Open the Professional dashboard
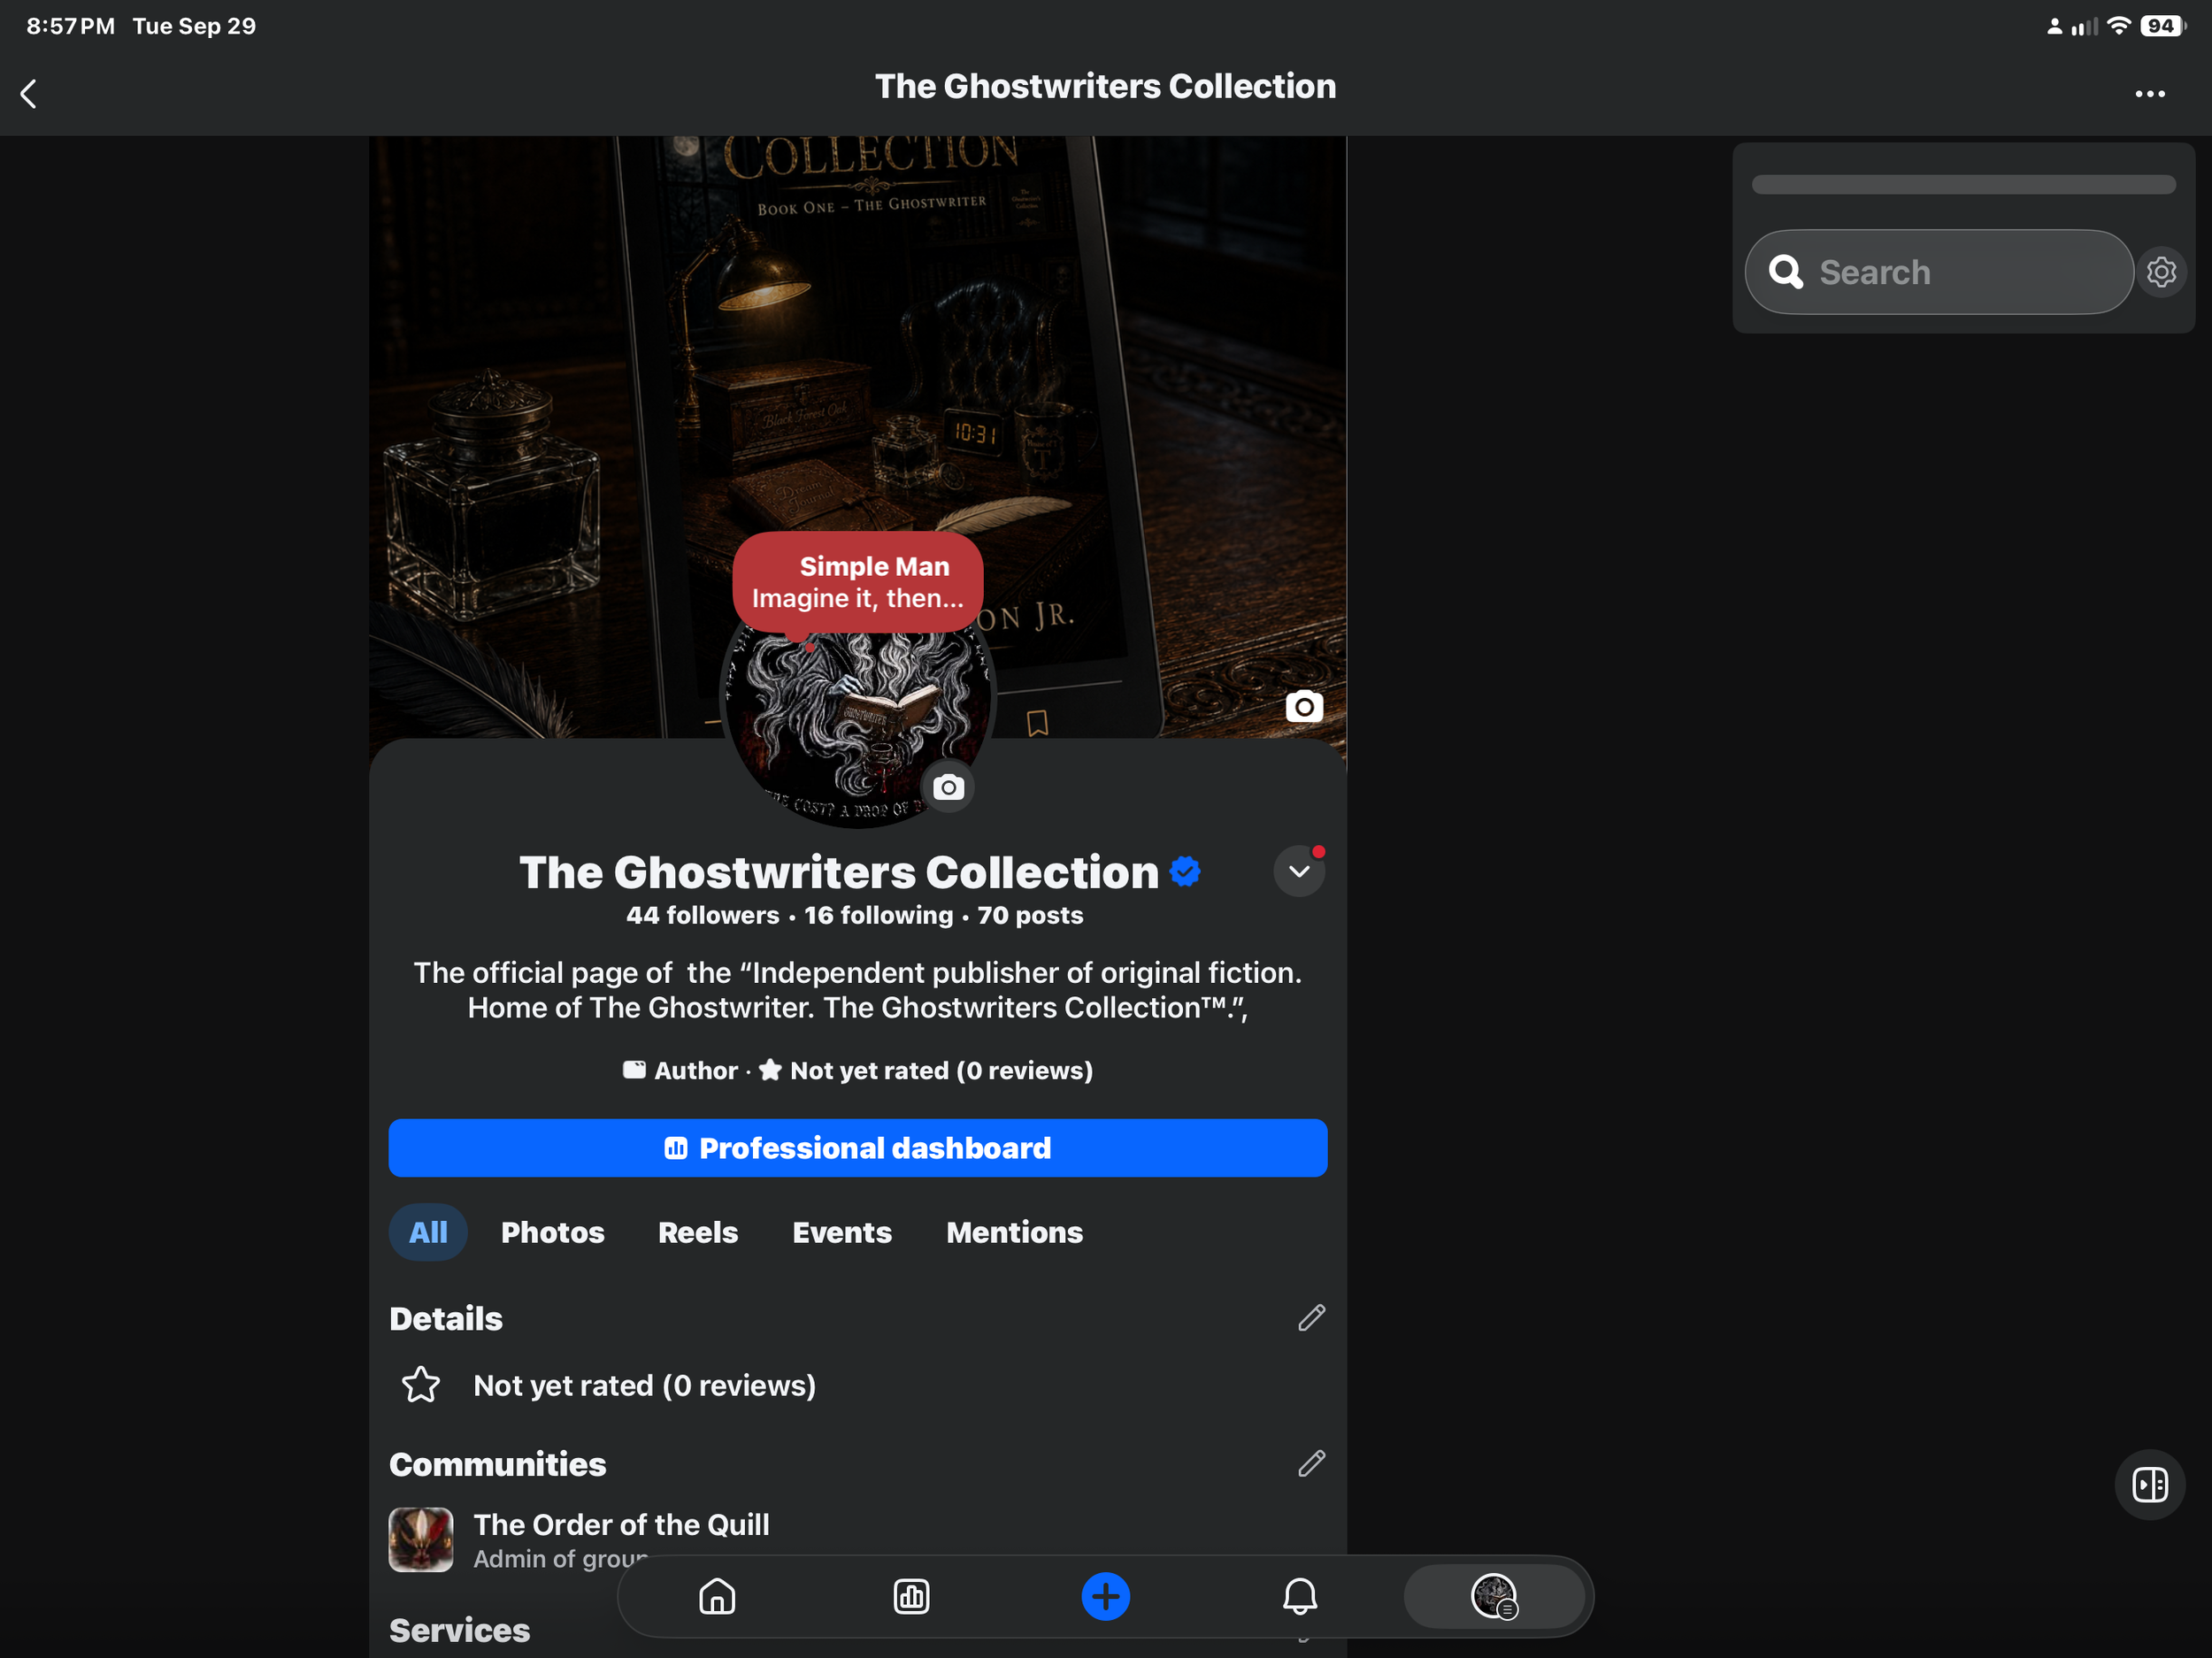The width and height of the screenshot is (2212, 1658). click(x=858, y=1148)
